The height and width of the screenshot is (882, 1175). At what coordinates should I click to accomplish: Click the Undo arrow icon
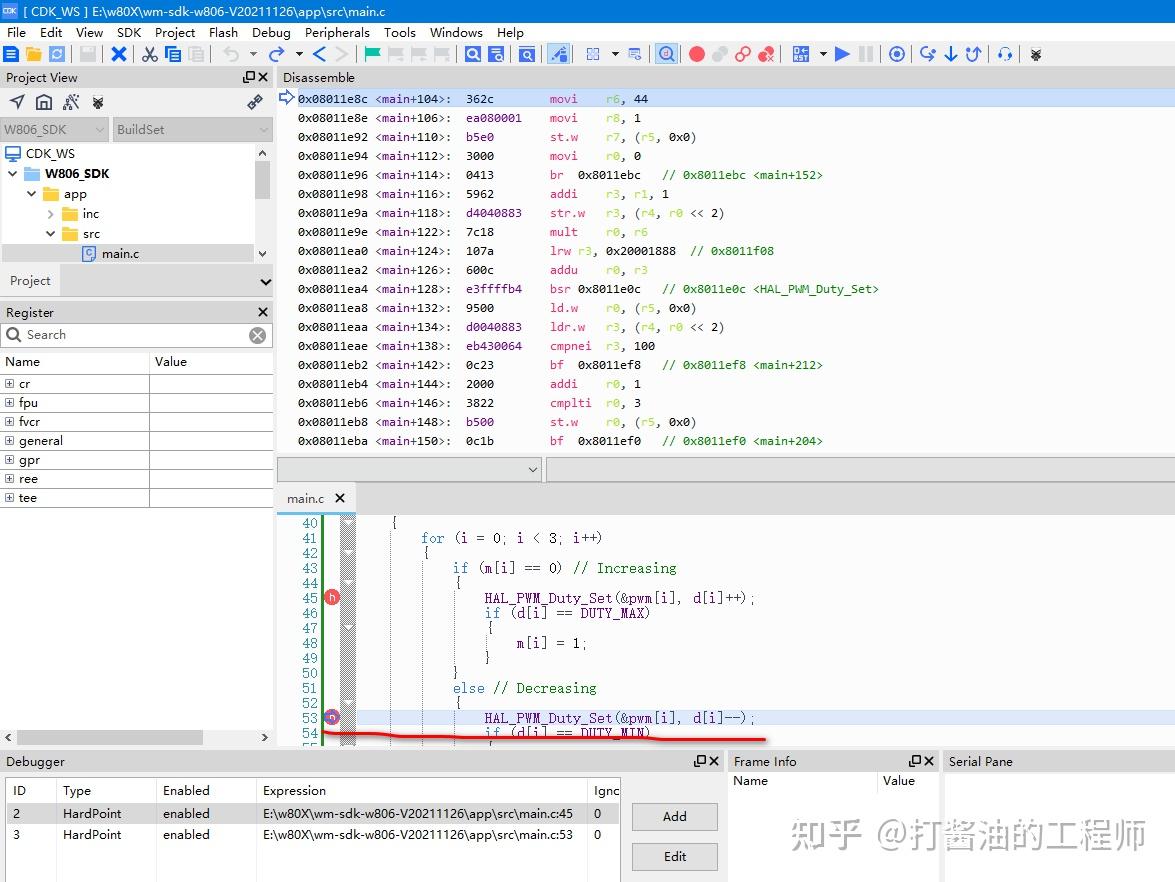coord(232,54)
